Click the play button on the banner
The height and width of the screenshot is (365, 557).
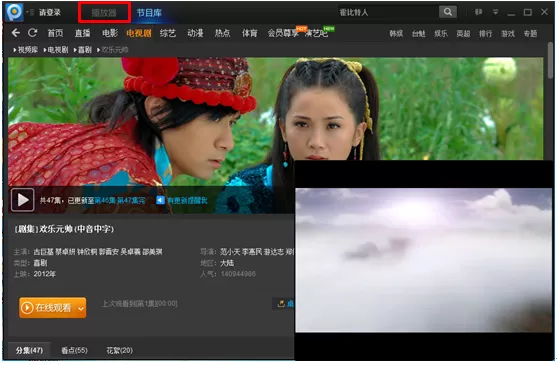click(x=22, y=200)
